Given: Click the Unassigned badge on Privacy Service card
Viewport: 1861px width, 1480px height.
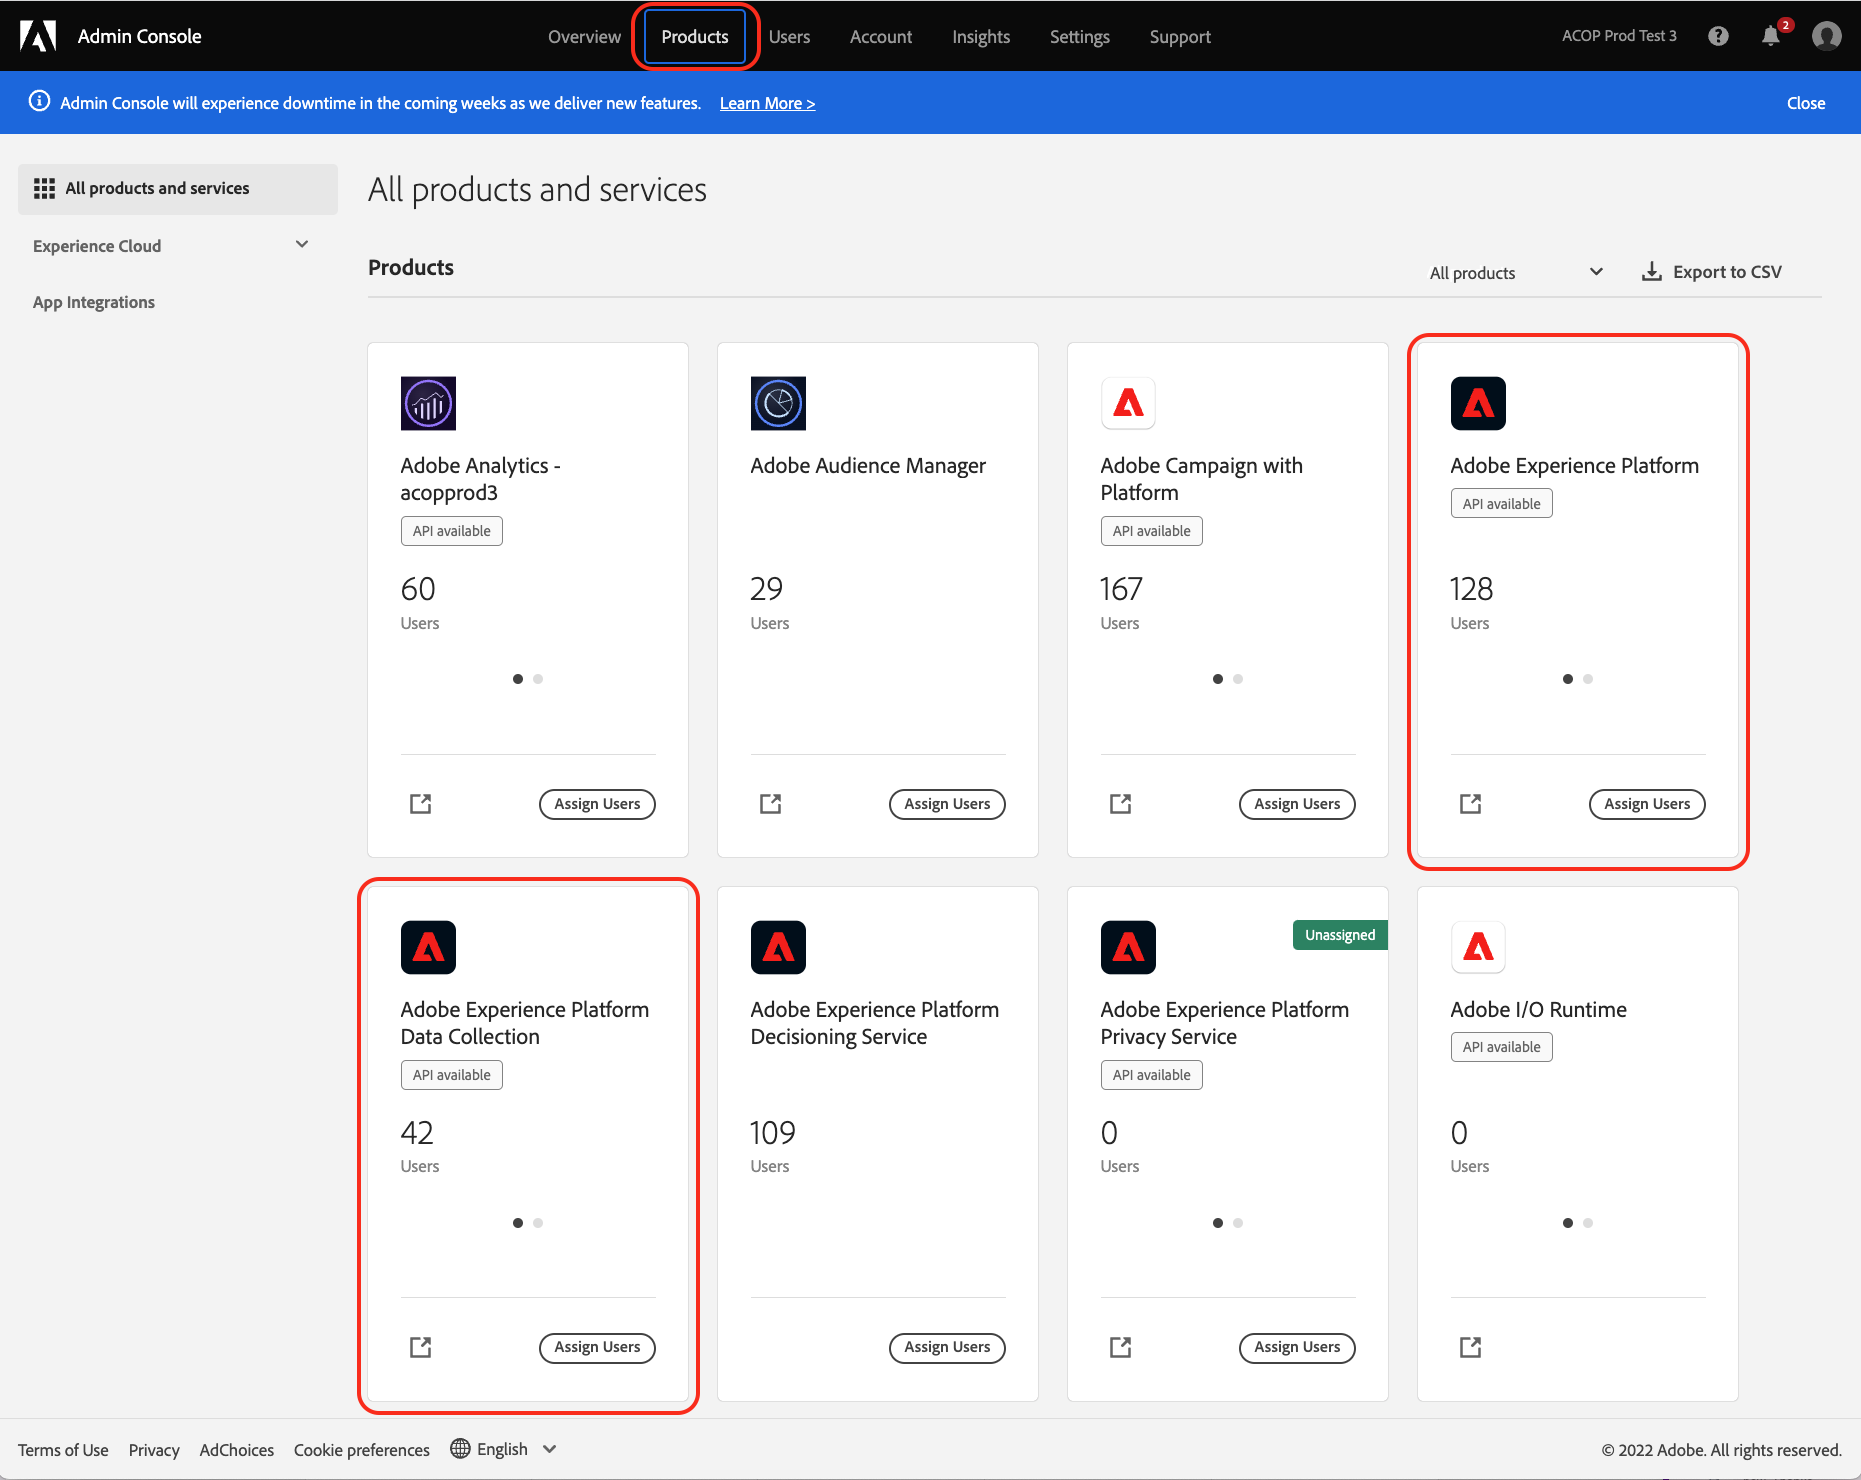Looking at the screenshot, I should [1340, 935].
